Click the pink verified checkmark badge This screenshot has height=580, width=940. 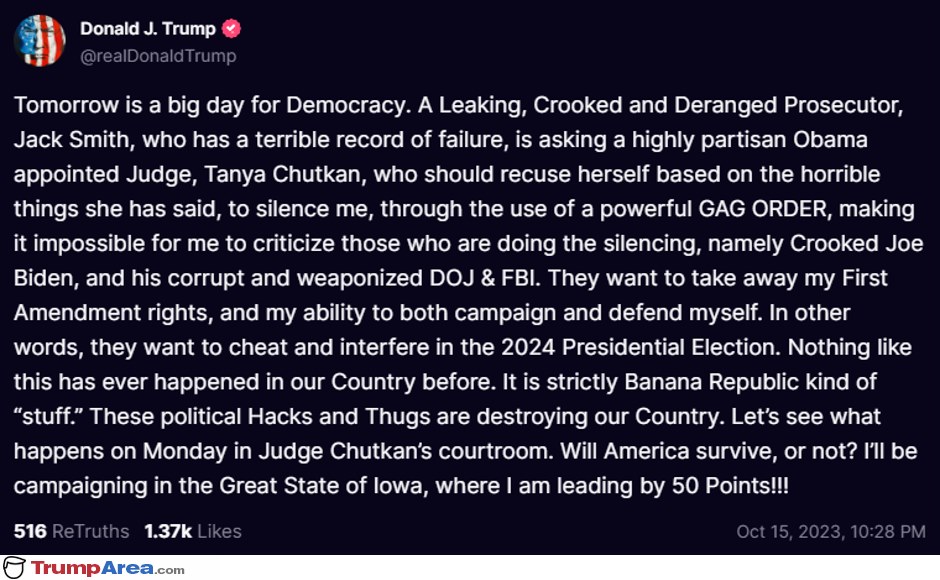point(231,29)
